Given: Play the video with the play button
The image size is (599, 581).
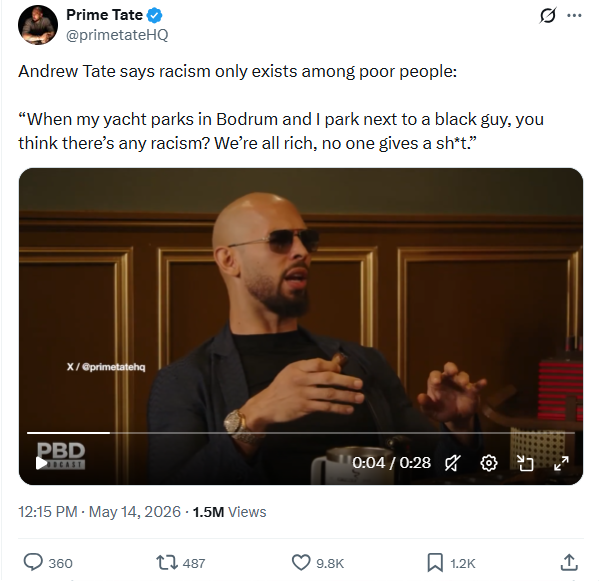Looking at the screenshot, I should [41, 463].
